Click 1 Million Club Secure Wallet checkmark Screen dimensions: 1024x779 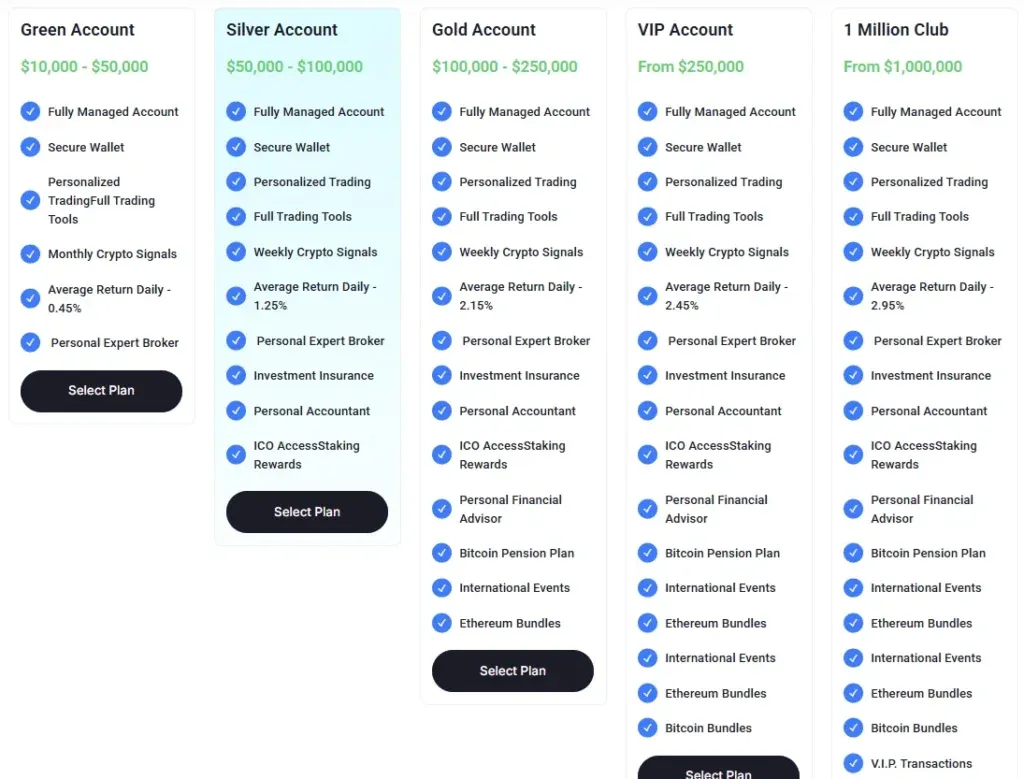853,147
